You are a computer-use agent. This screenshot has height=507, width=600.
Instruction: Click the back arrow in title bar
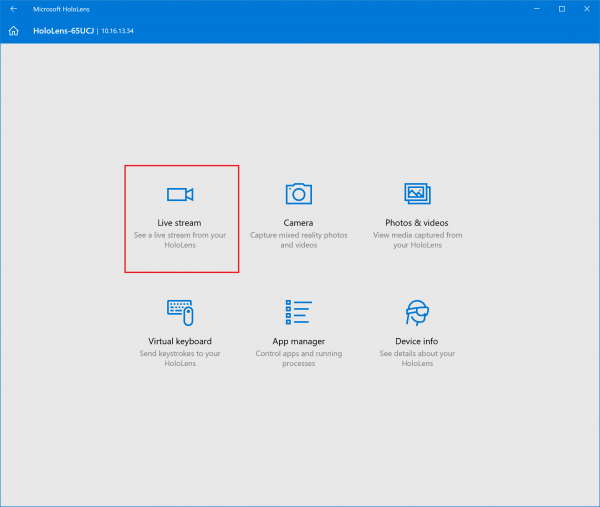(14, 9)
